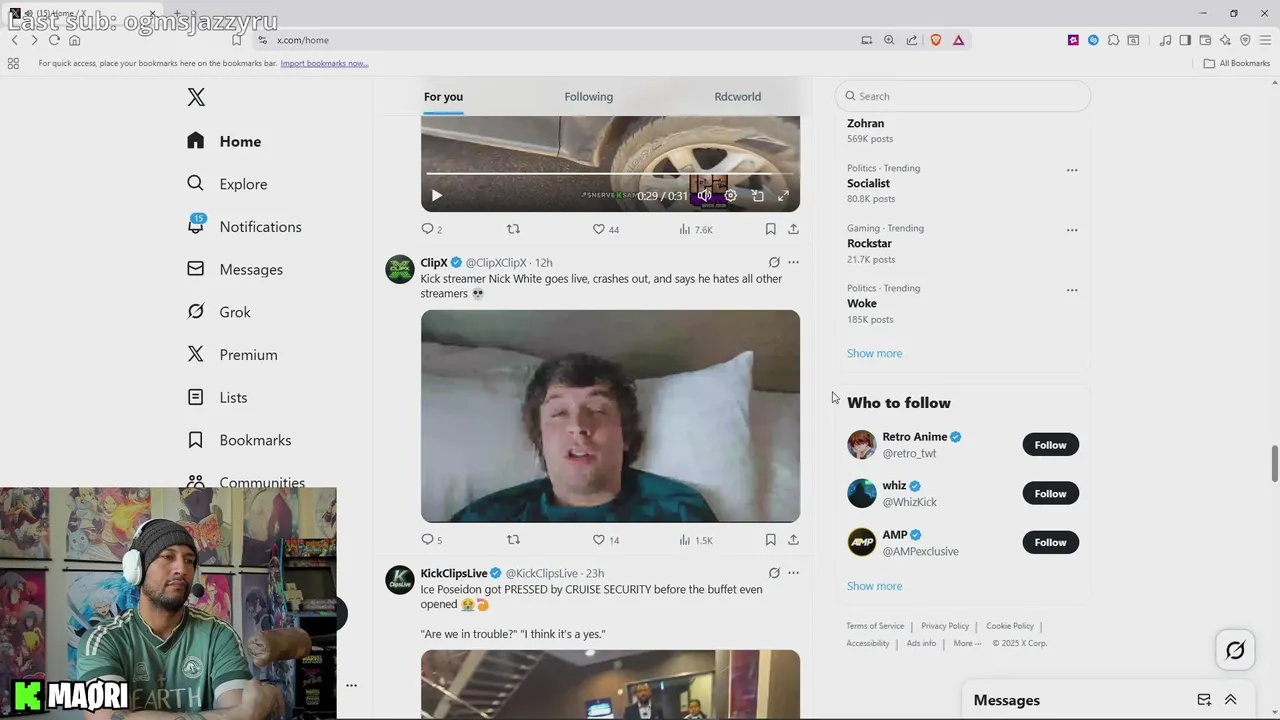Like the car video post with 44 likes

tap(605, 229)
